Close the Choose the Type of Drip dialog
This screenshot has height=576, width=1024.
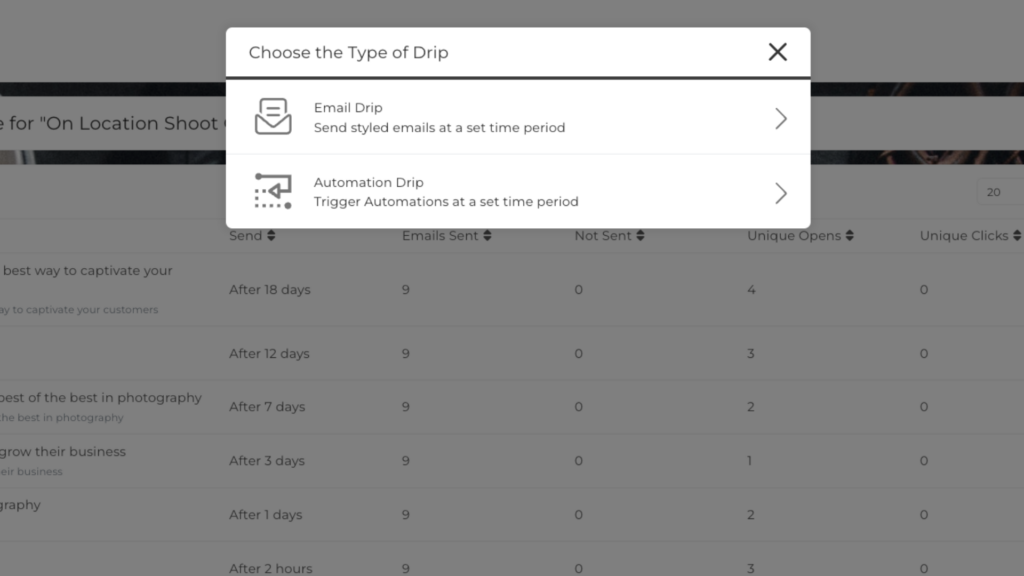point(777,52)
